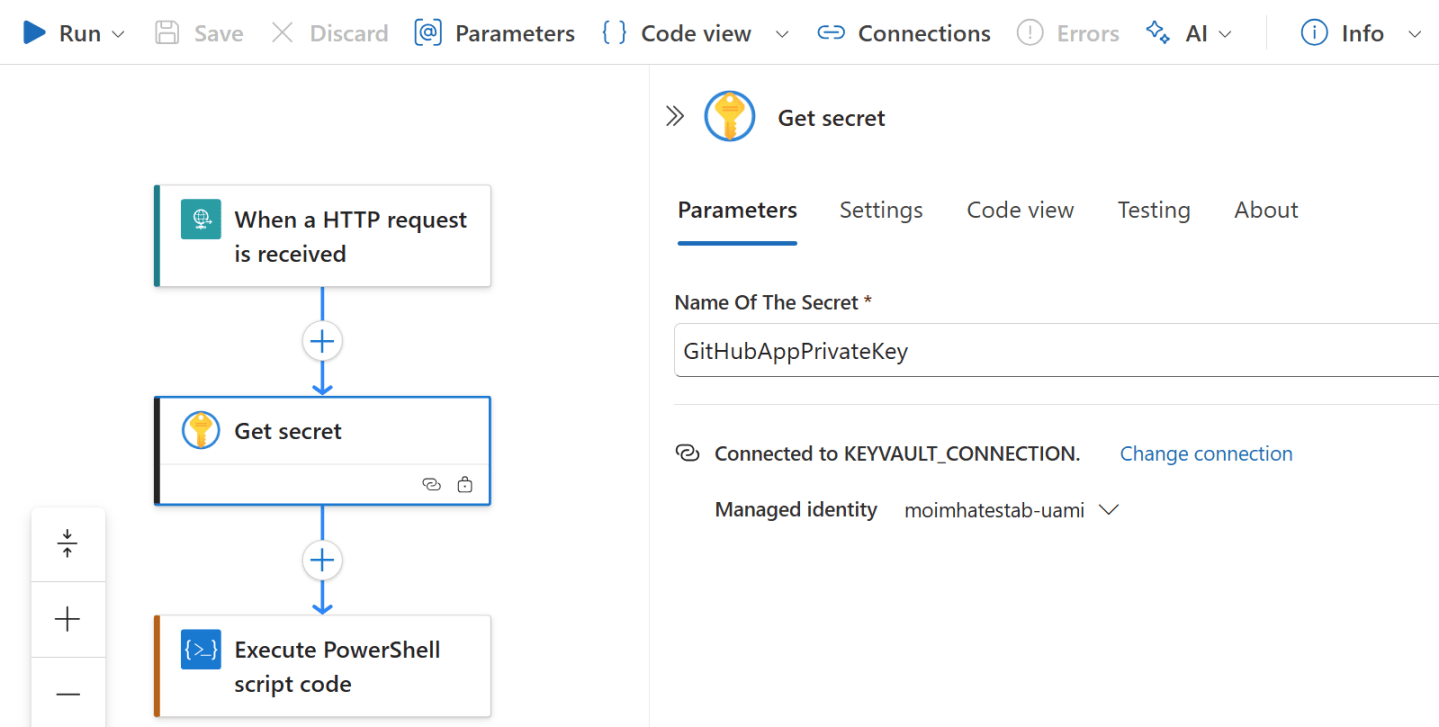
Task: Click connection icon on Get secret node
Action: (x=431, y=485)
